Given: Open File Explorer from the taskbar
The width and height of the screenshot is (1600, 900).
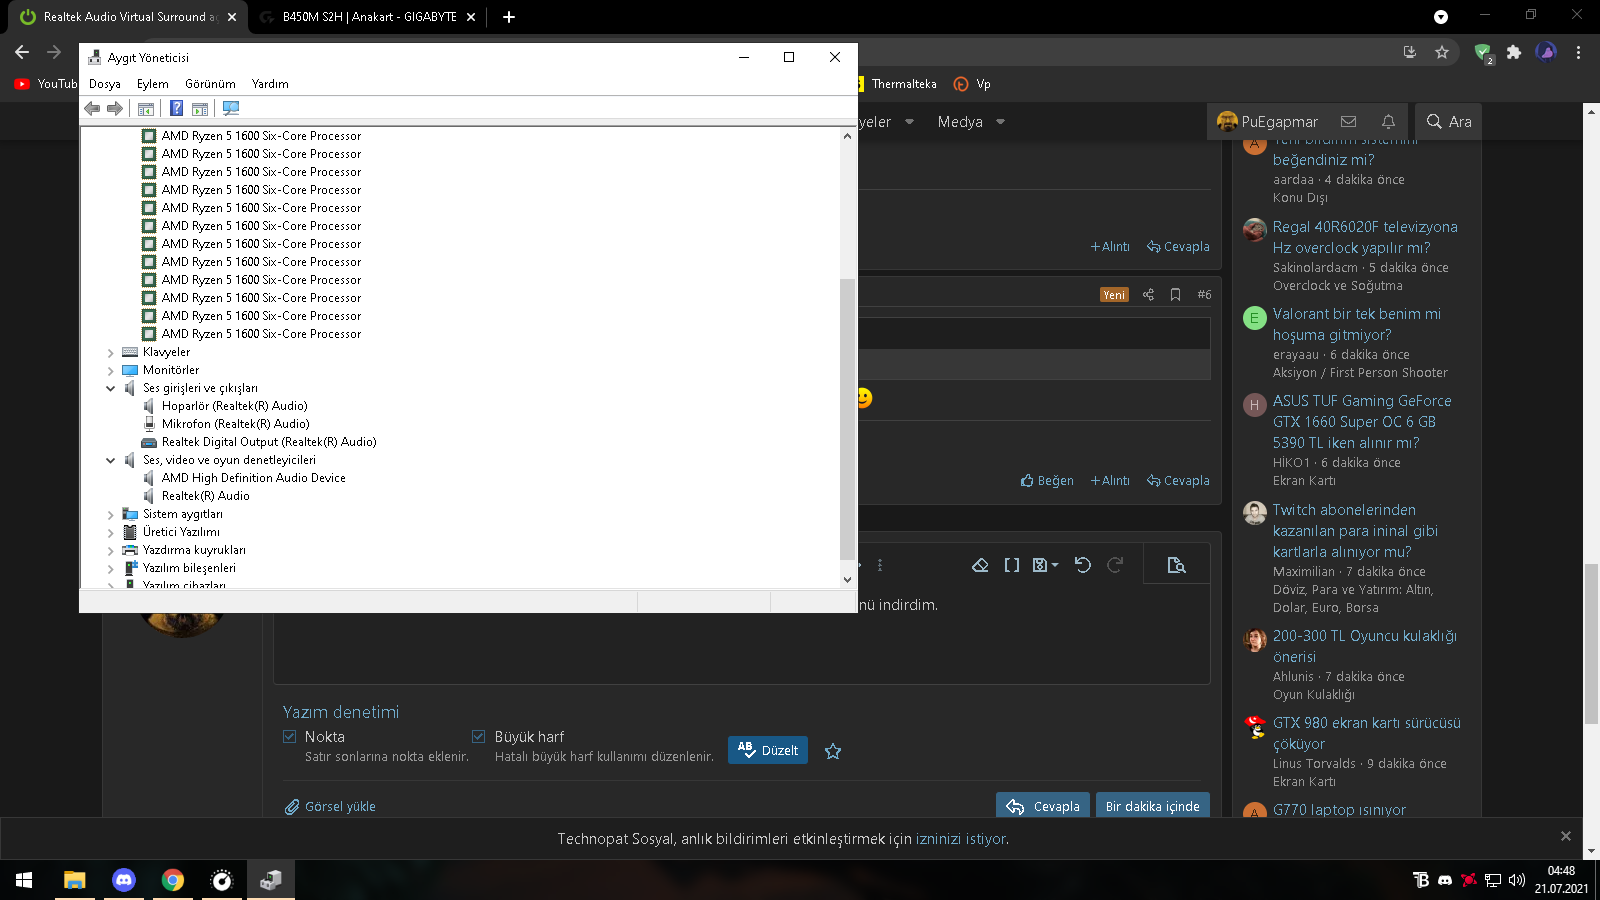Looking at the screenshot, I should (74, 880).
